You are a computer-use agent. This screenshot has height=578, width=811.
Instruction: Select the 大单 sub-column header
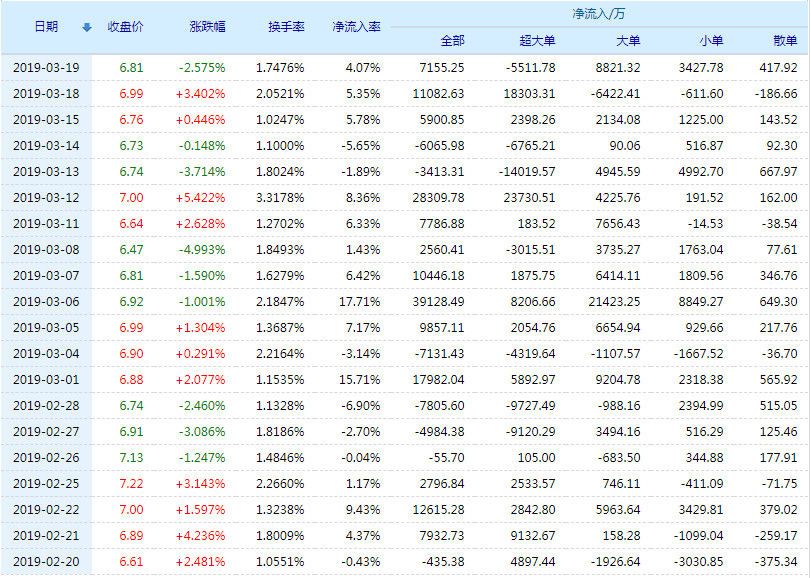click(628, 41)
